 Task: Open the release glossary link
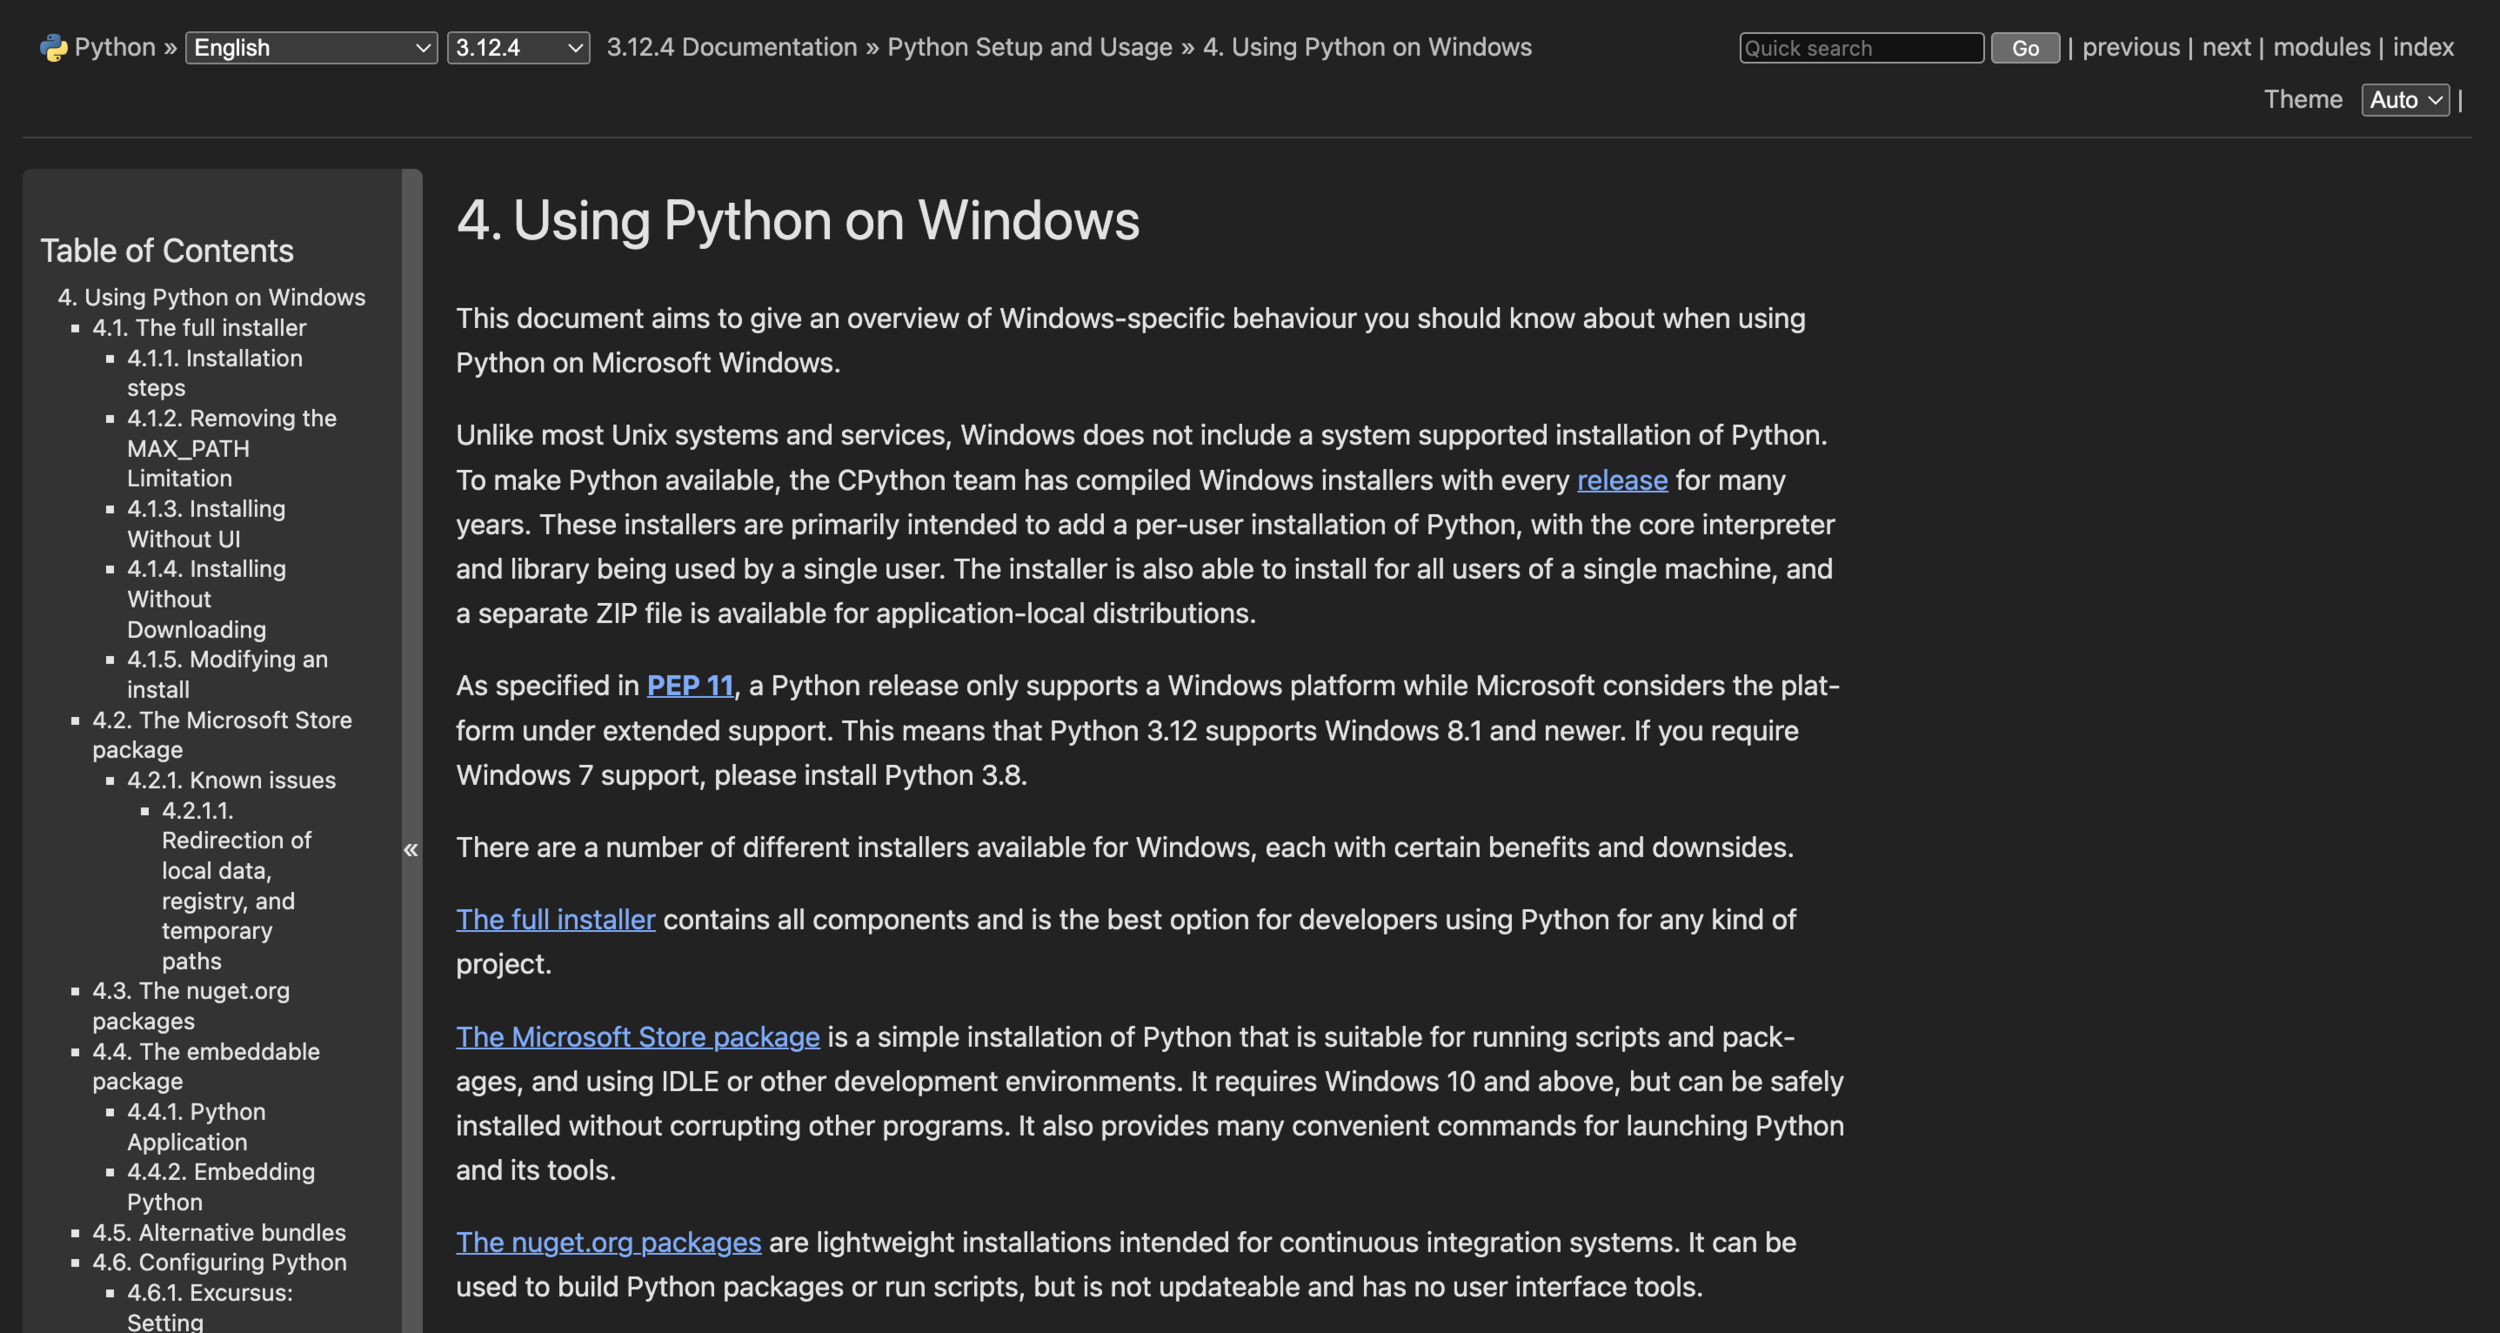click(1622, 480)
